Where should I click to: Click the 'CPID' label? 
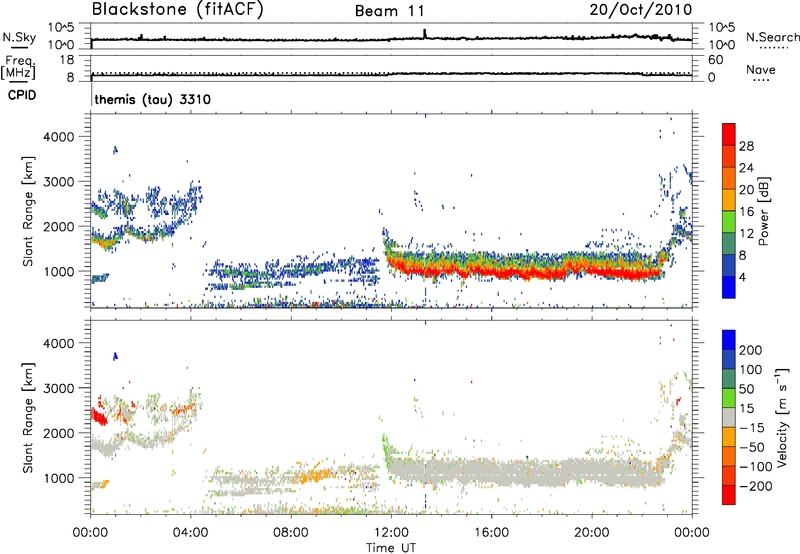(x=22, y=95)
